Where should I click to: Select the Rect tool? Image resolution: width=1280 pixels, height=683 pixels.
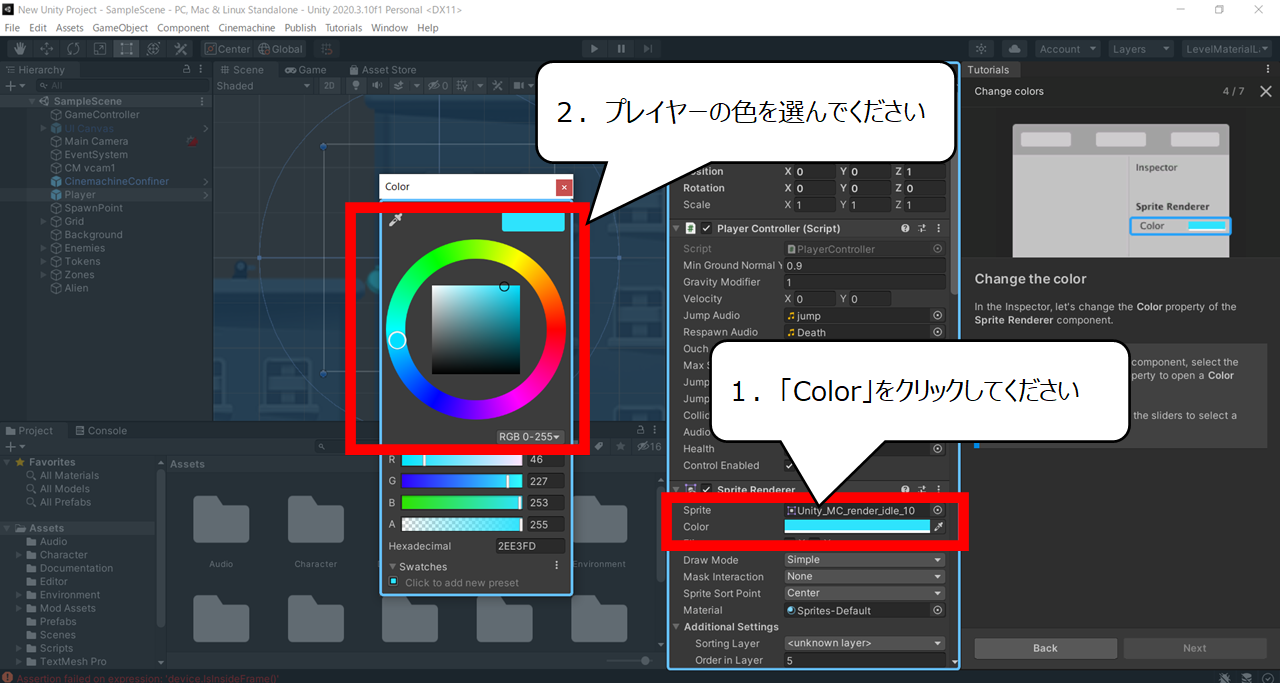click(127, 48)
